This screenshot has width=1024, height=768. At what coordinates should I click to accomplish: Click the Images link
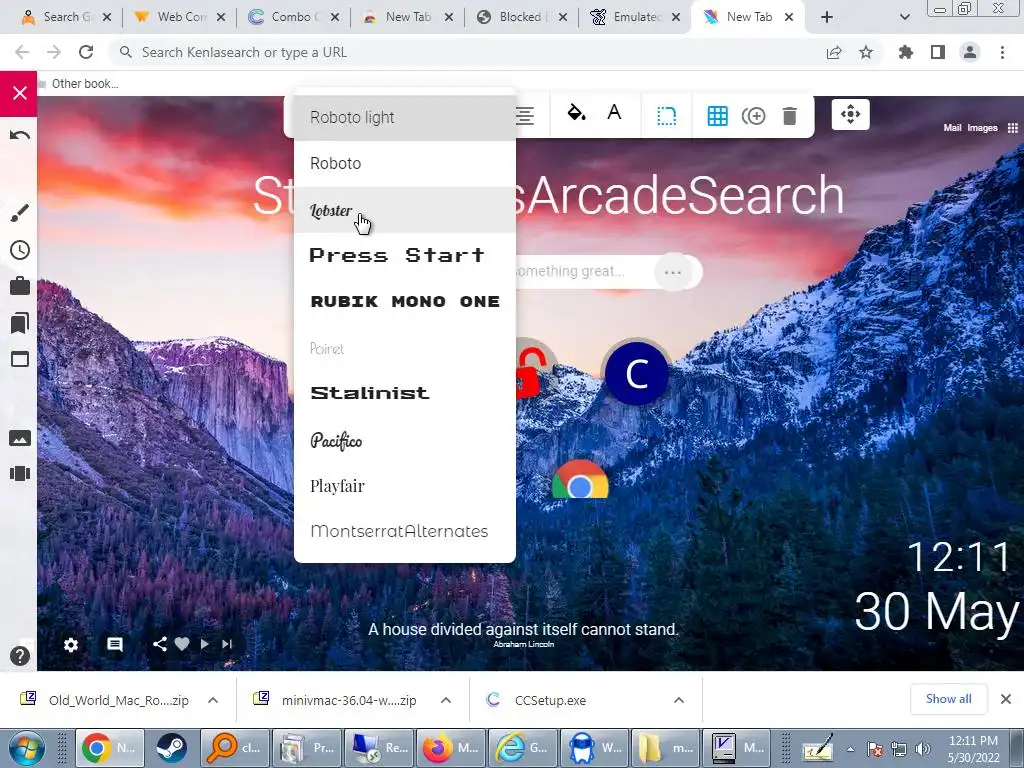982,128
